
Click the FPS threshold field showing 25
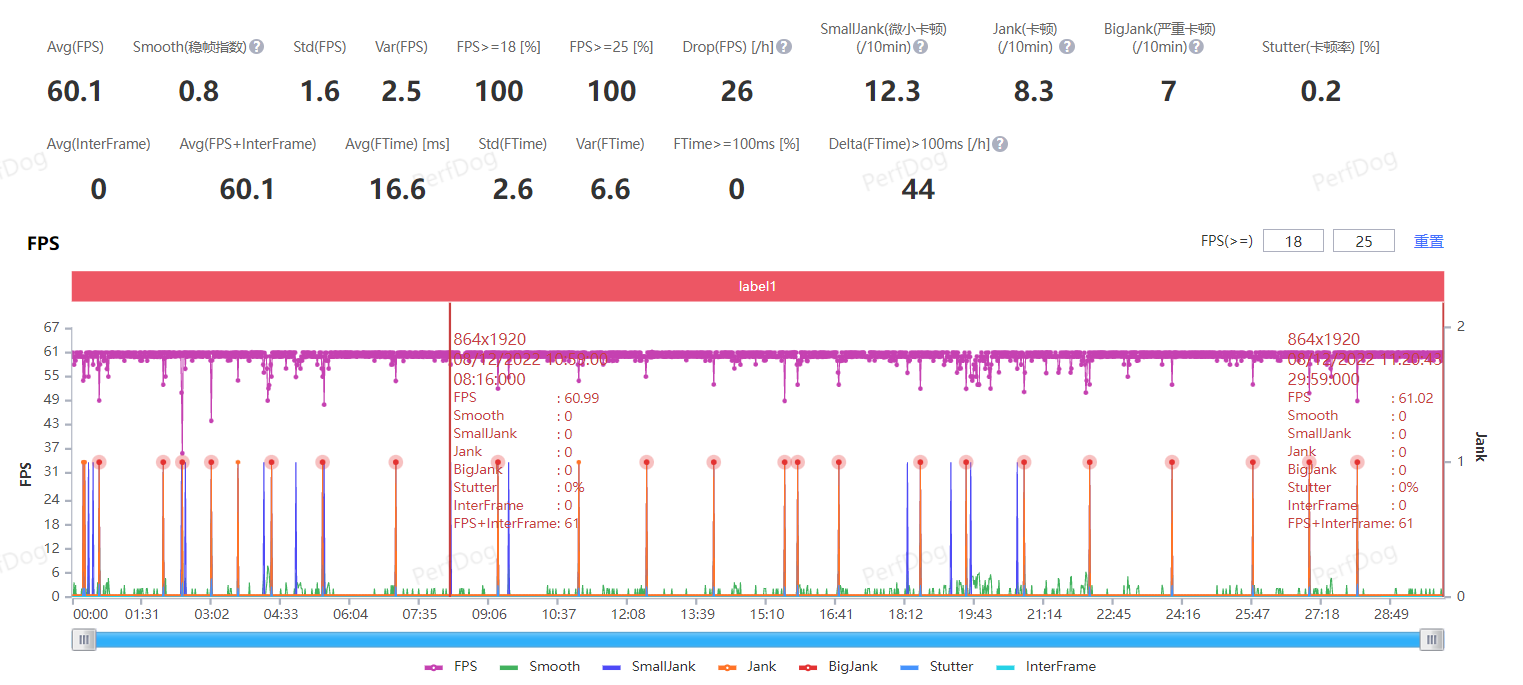1363,241
